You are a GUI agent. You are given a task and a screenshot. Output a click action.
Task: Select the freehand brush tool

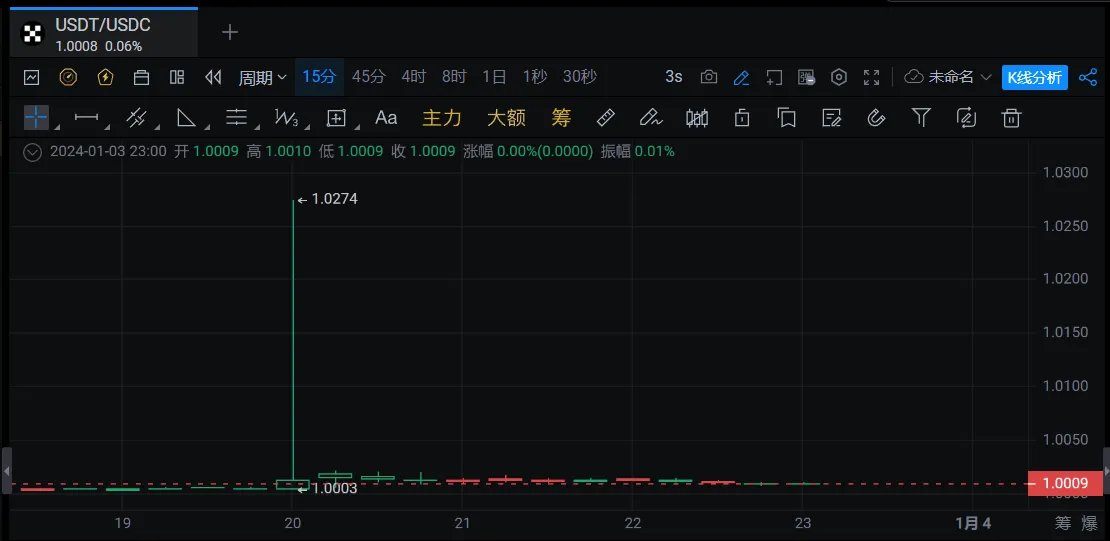pos(651,118)
